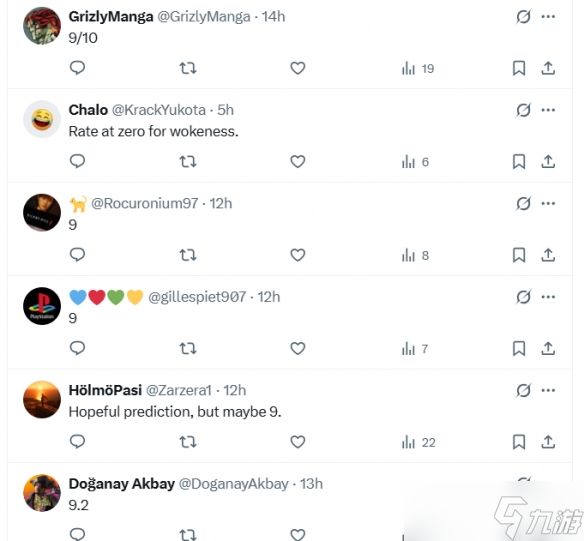
Task: Open @KrackYukota profile handle link
Action: pos(159,110)
